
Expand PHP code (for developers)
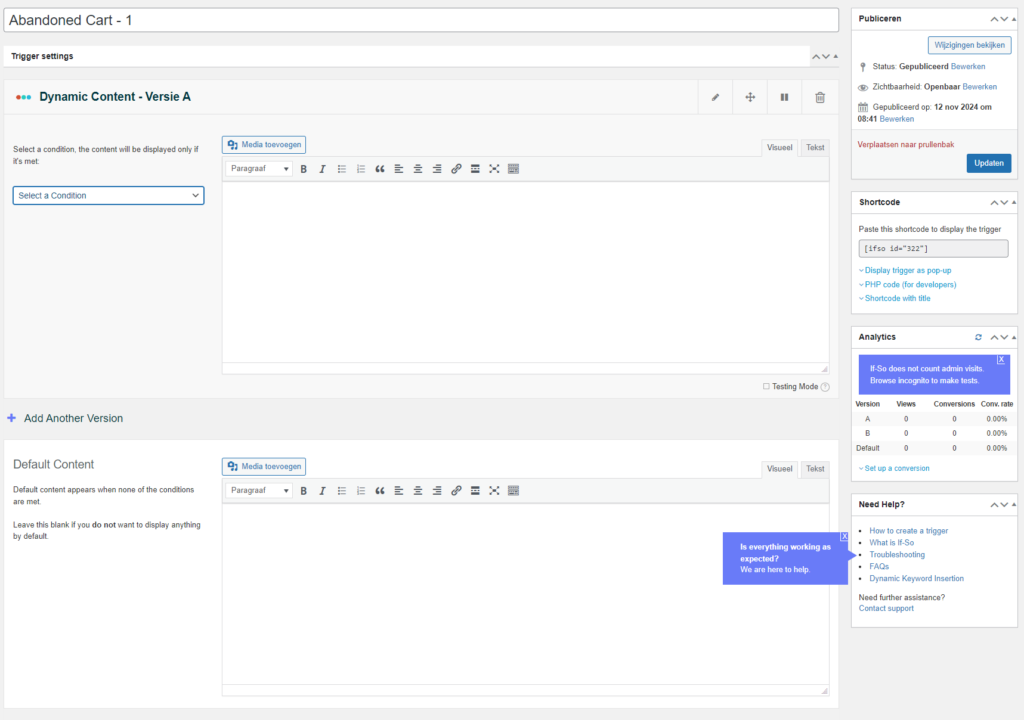908,285
